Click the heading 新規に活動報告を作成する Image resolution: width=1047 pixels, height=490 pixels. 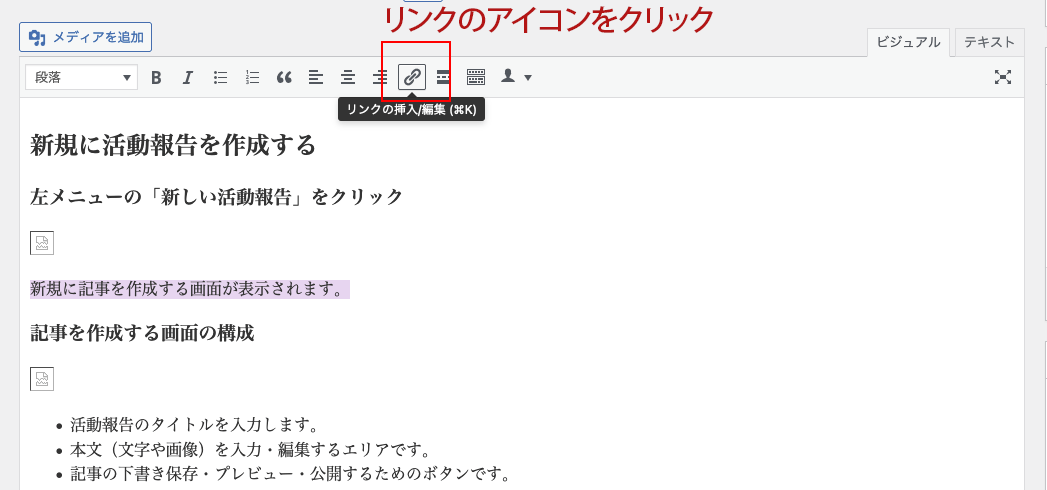[x=173, y=146]
